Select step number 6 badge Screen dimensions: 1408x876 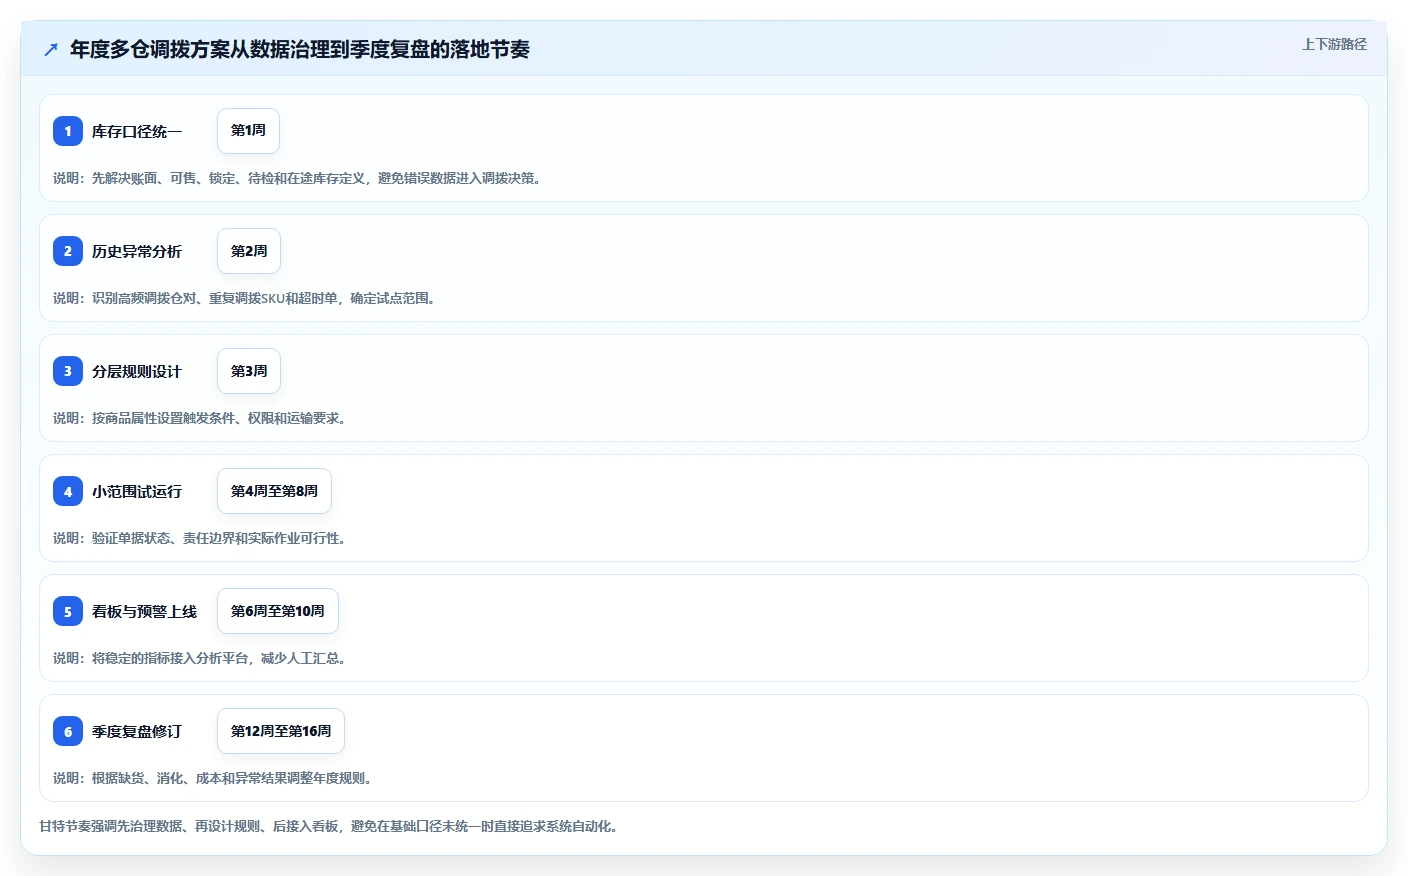pos(68,731)
